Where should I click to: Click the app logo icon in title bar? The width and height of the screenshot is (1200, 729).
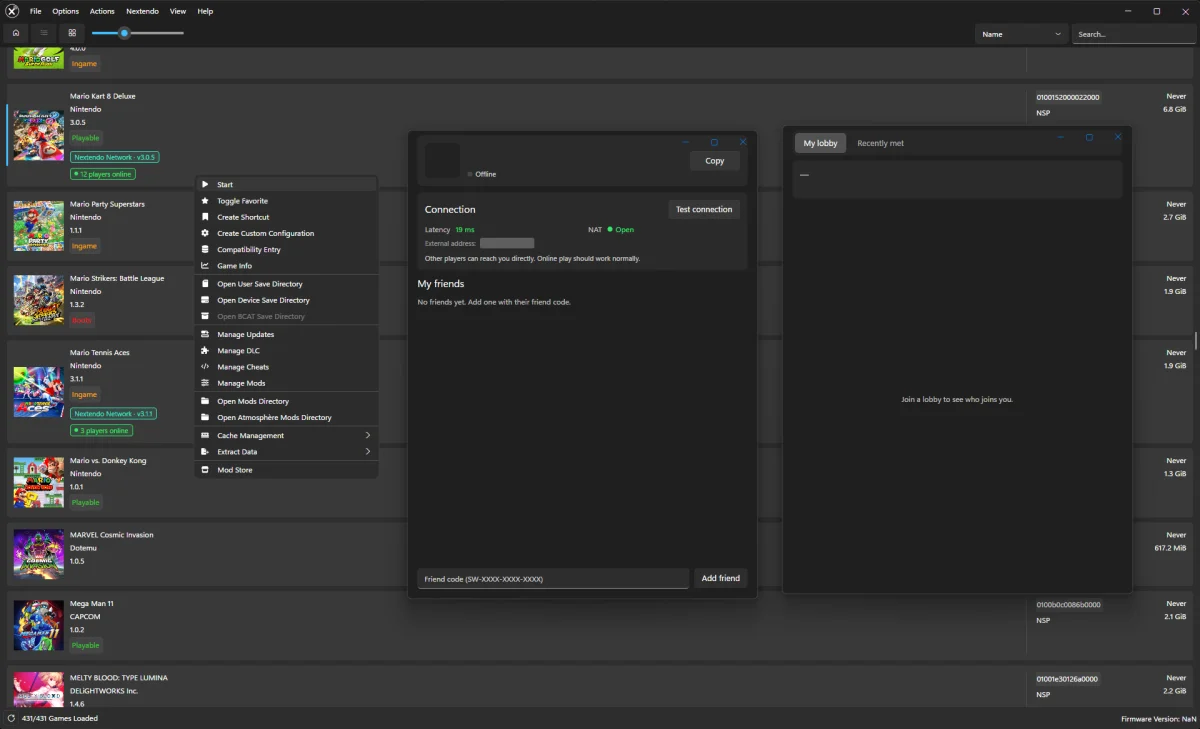(11, 11)
